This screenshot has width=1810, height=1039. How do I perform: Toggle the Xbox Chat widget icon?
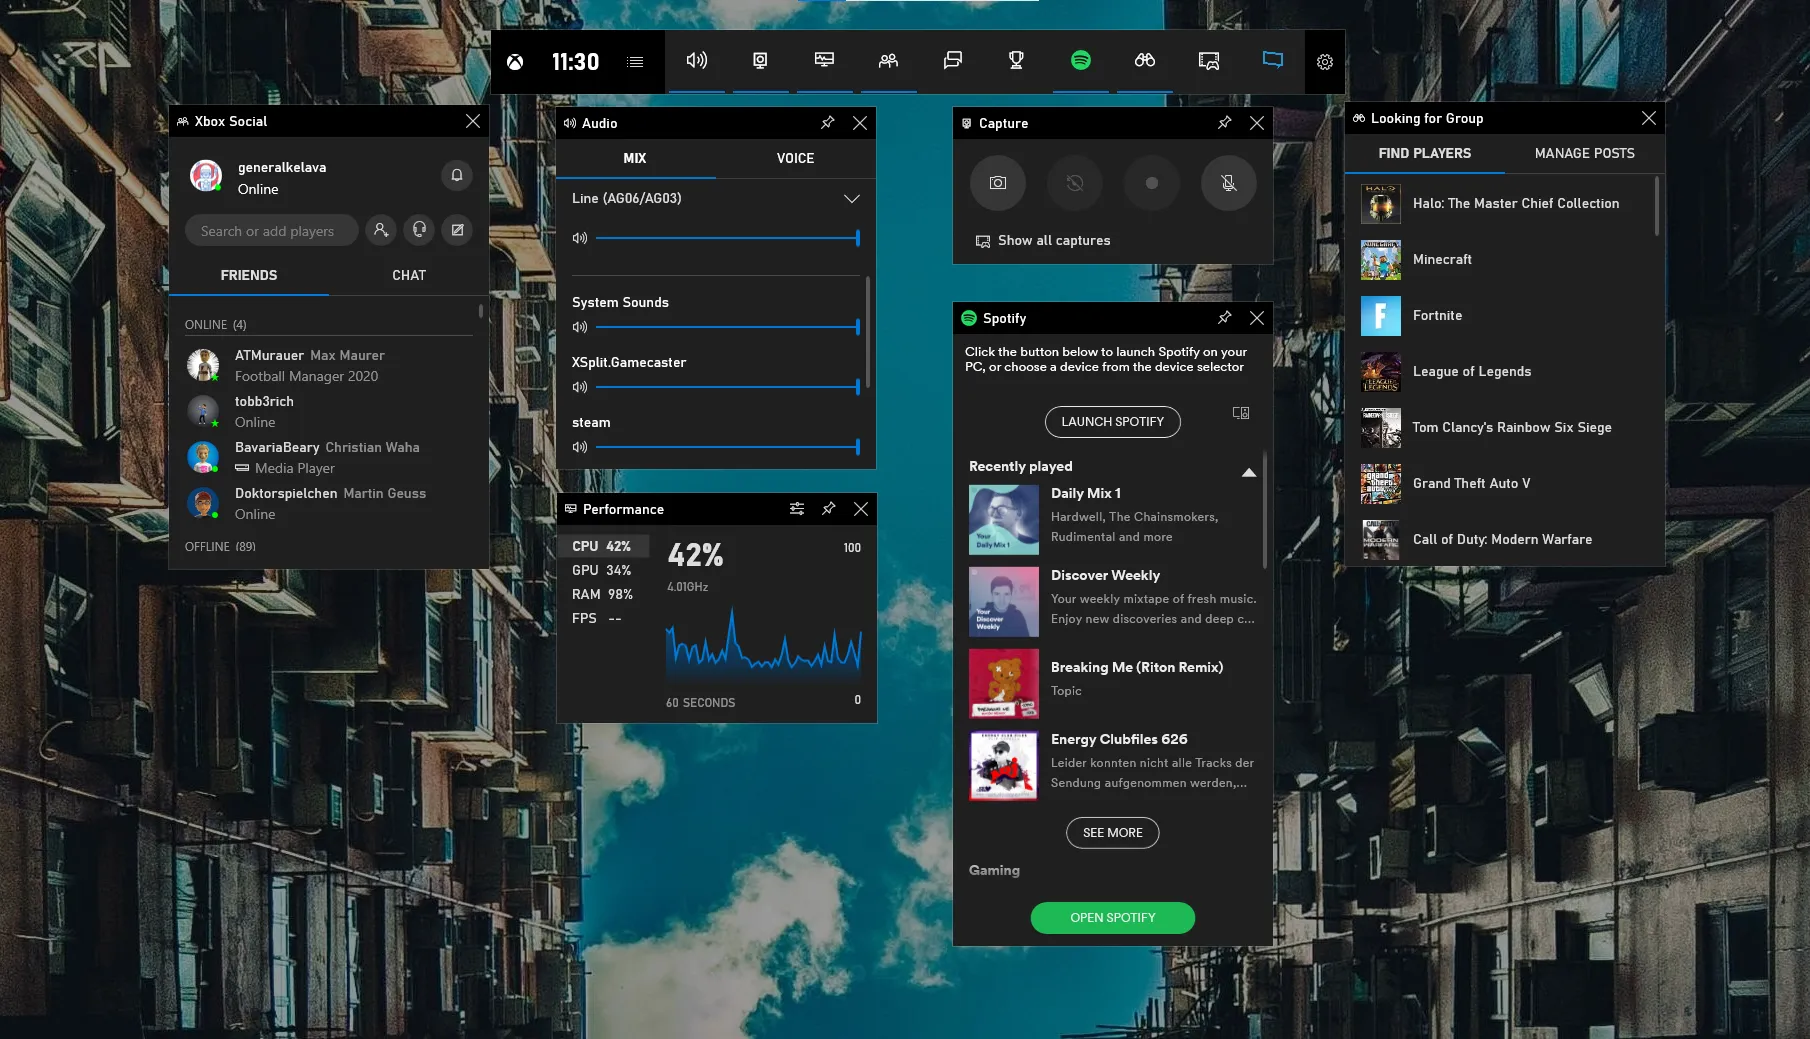[953, 61]
